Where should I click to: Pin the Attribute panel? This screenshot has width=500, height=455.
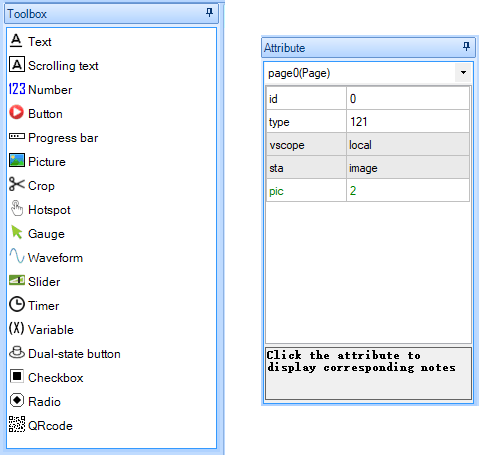(467, 46)
